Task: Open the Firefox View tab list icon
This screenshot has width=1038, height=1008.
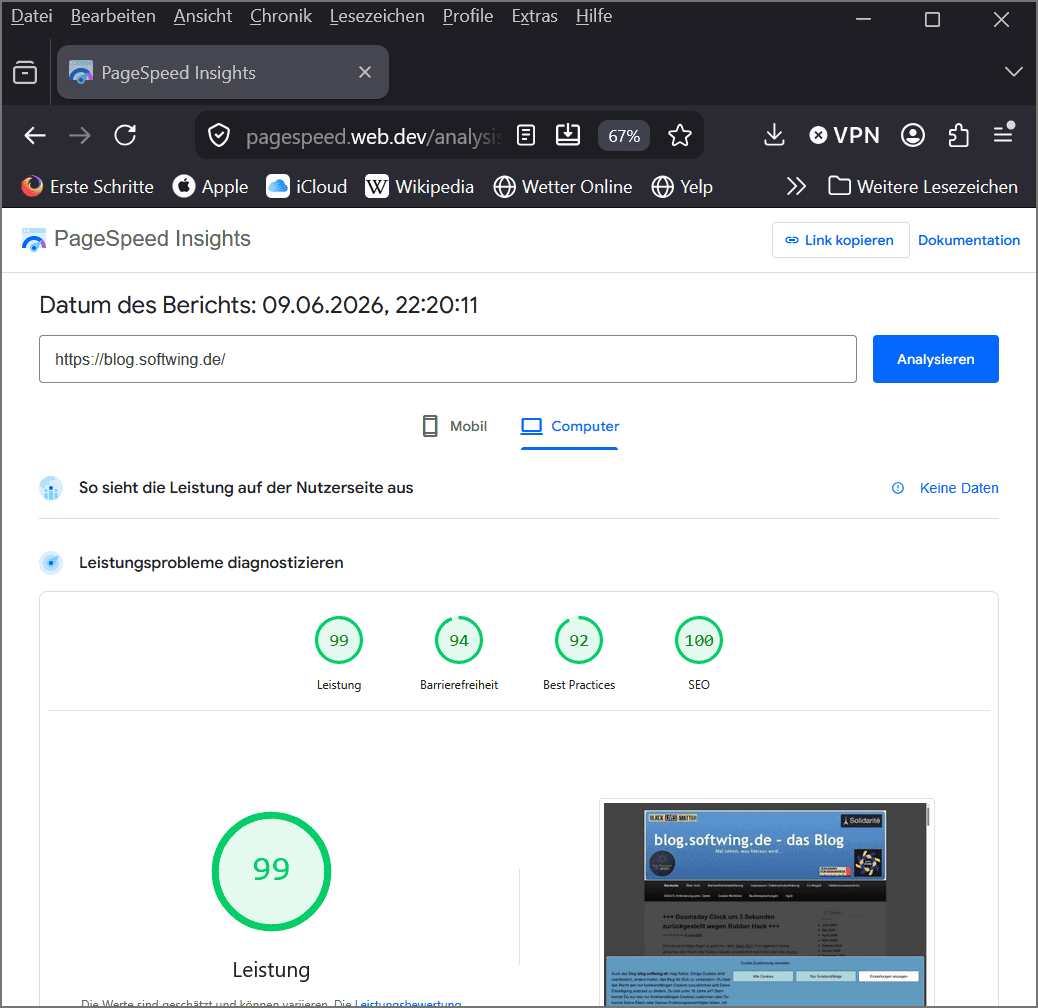Action: pyautogui.click(x=25, y=72)
